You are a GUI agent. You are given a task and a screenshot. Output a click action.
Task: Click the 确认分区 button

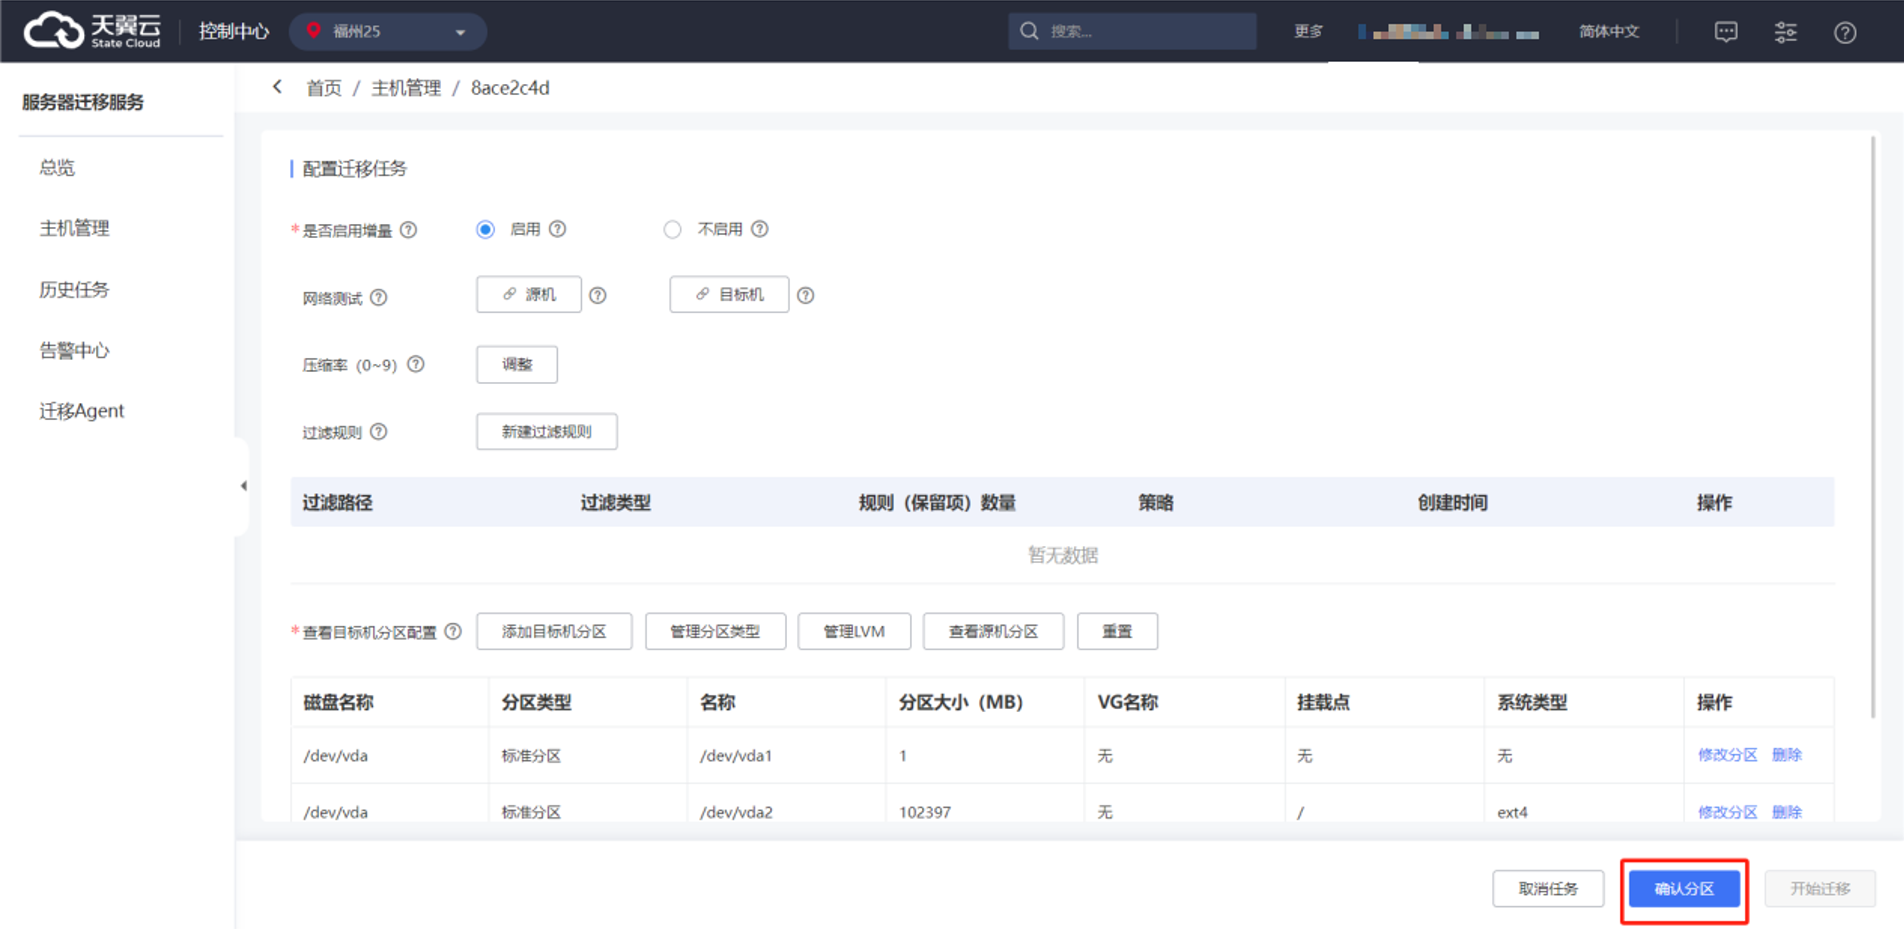pyautogui.click(x=1684, y=888)
